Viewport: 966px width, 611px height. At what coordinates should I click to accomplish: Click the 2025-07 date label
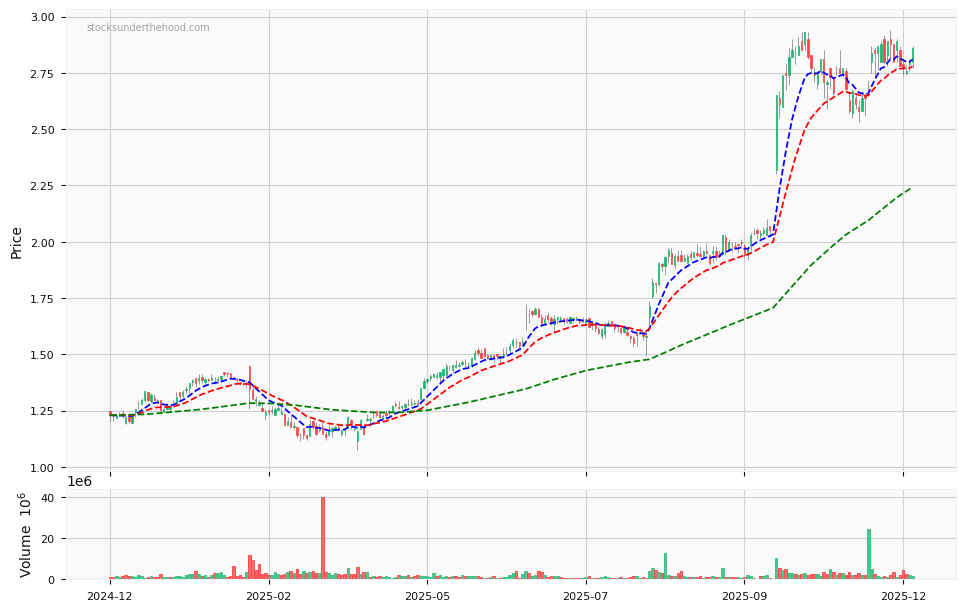[x=586, y=596]
